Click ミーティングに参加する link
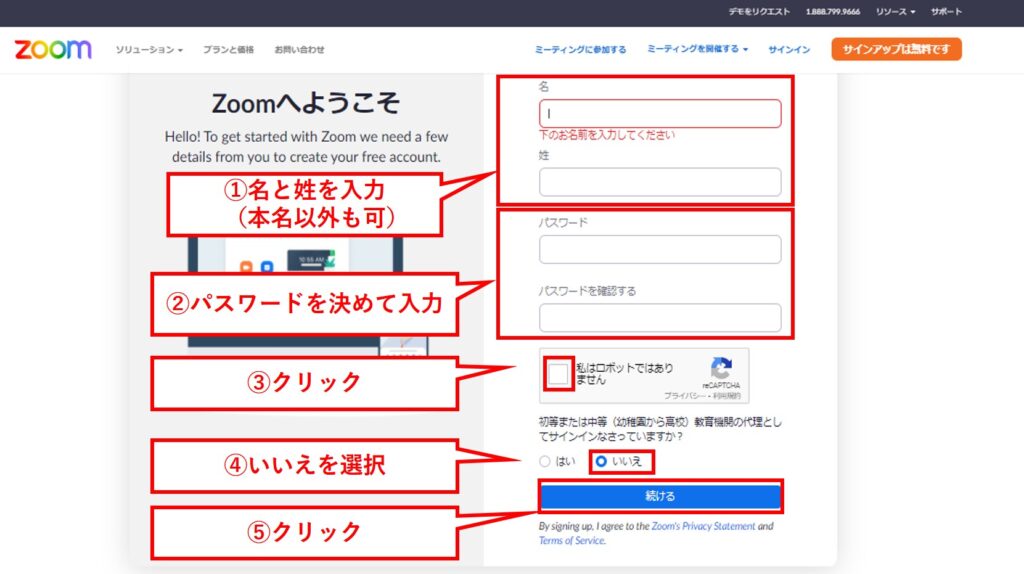This screenshot has width=1024, height=574. click(580, 50)
